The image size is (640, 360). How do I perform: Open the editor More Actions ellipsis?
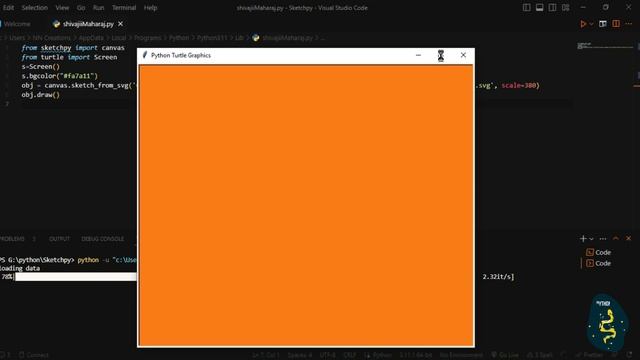(629, 24)
